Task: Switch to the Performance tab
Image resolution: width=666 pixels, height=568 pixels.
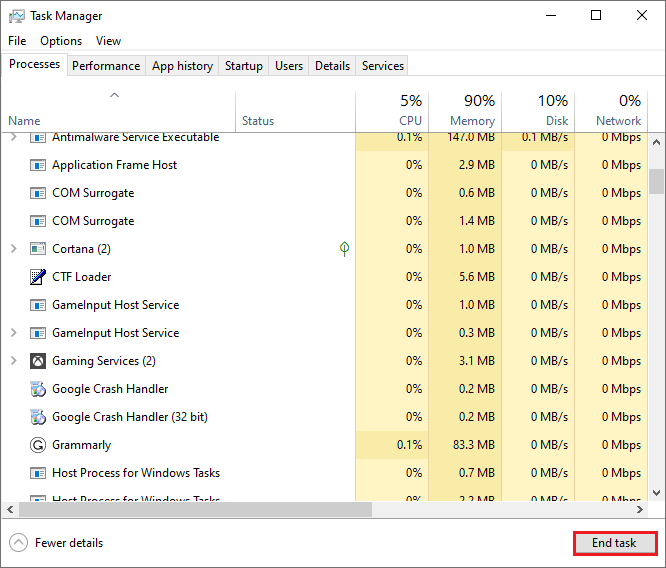Action: [x=106, y=66]
